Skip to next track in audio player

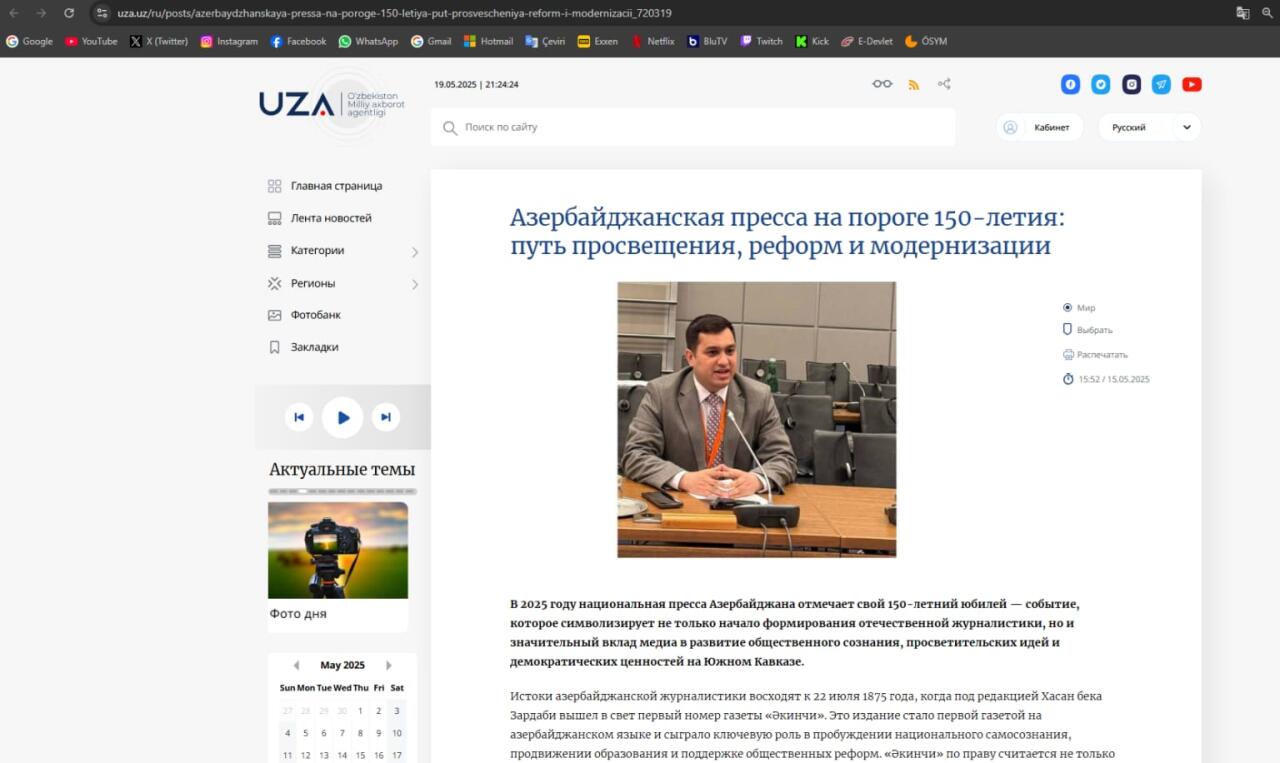[x=386, y=417]
